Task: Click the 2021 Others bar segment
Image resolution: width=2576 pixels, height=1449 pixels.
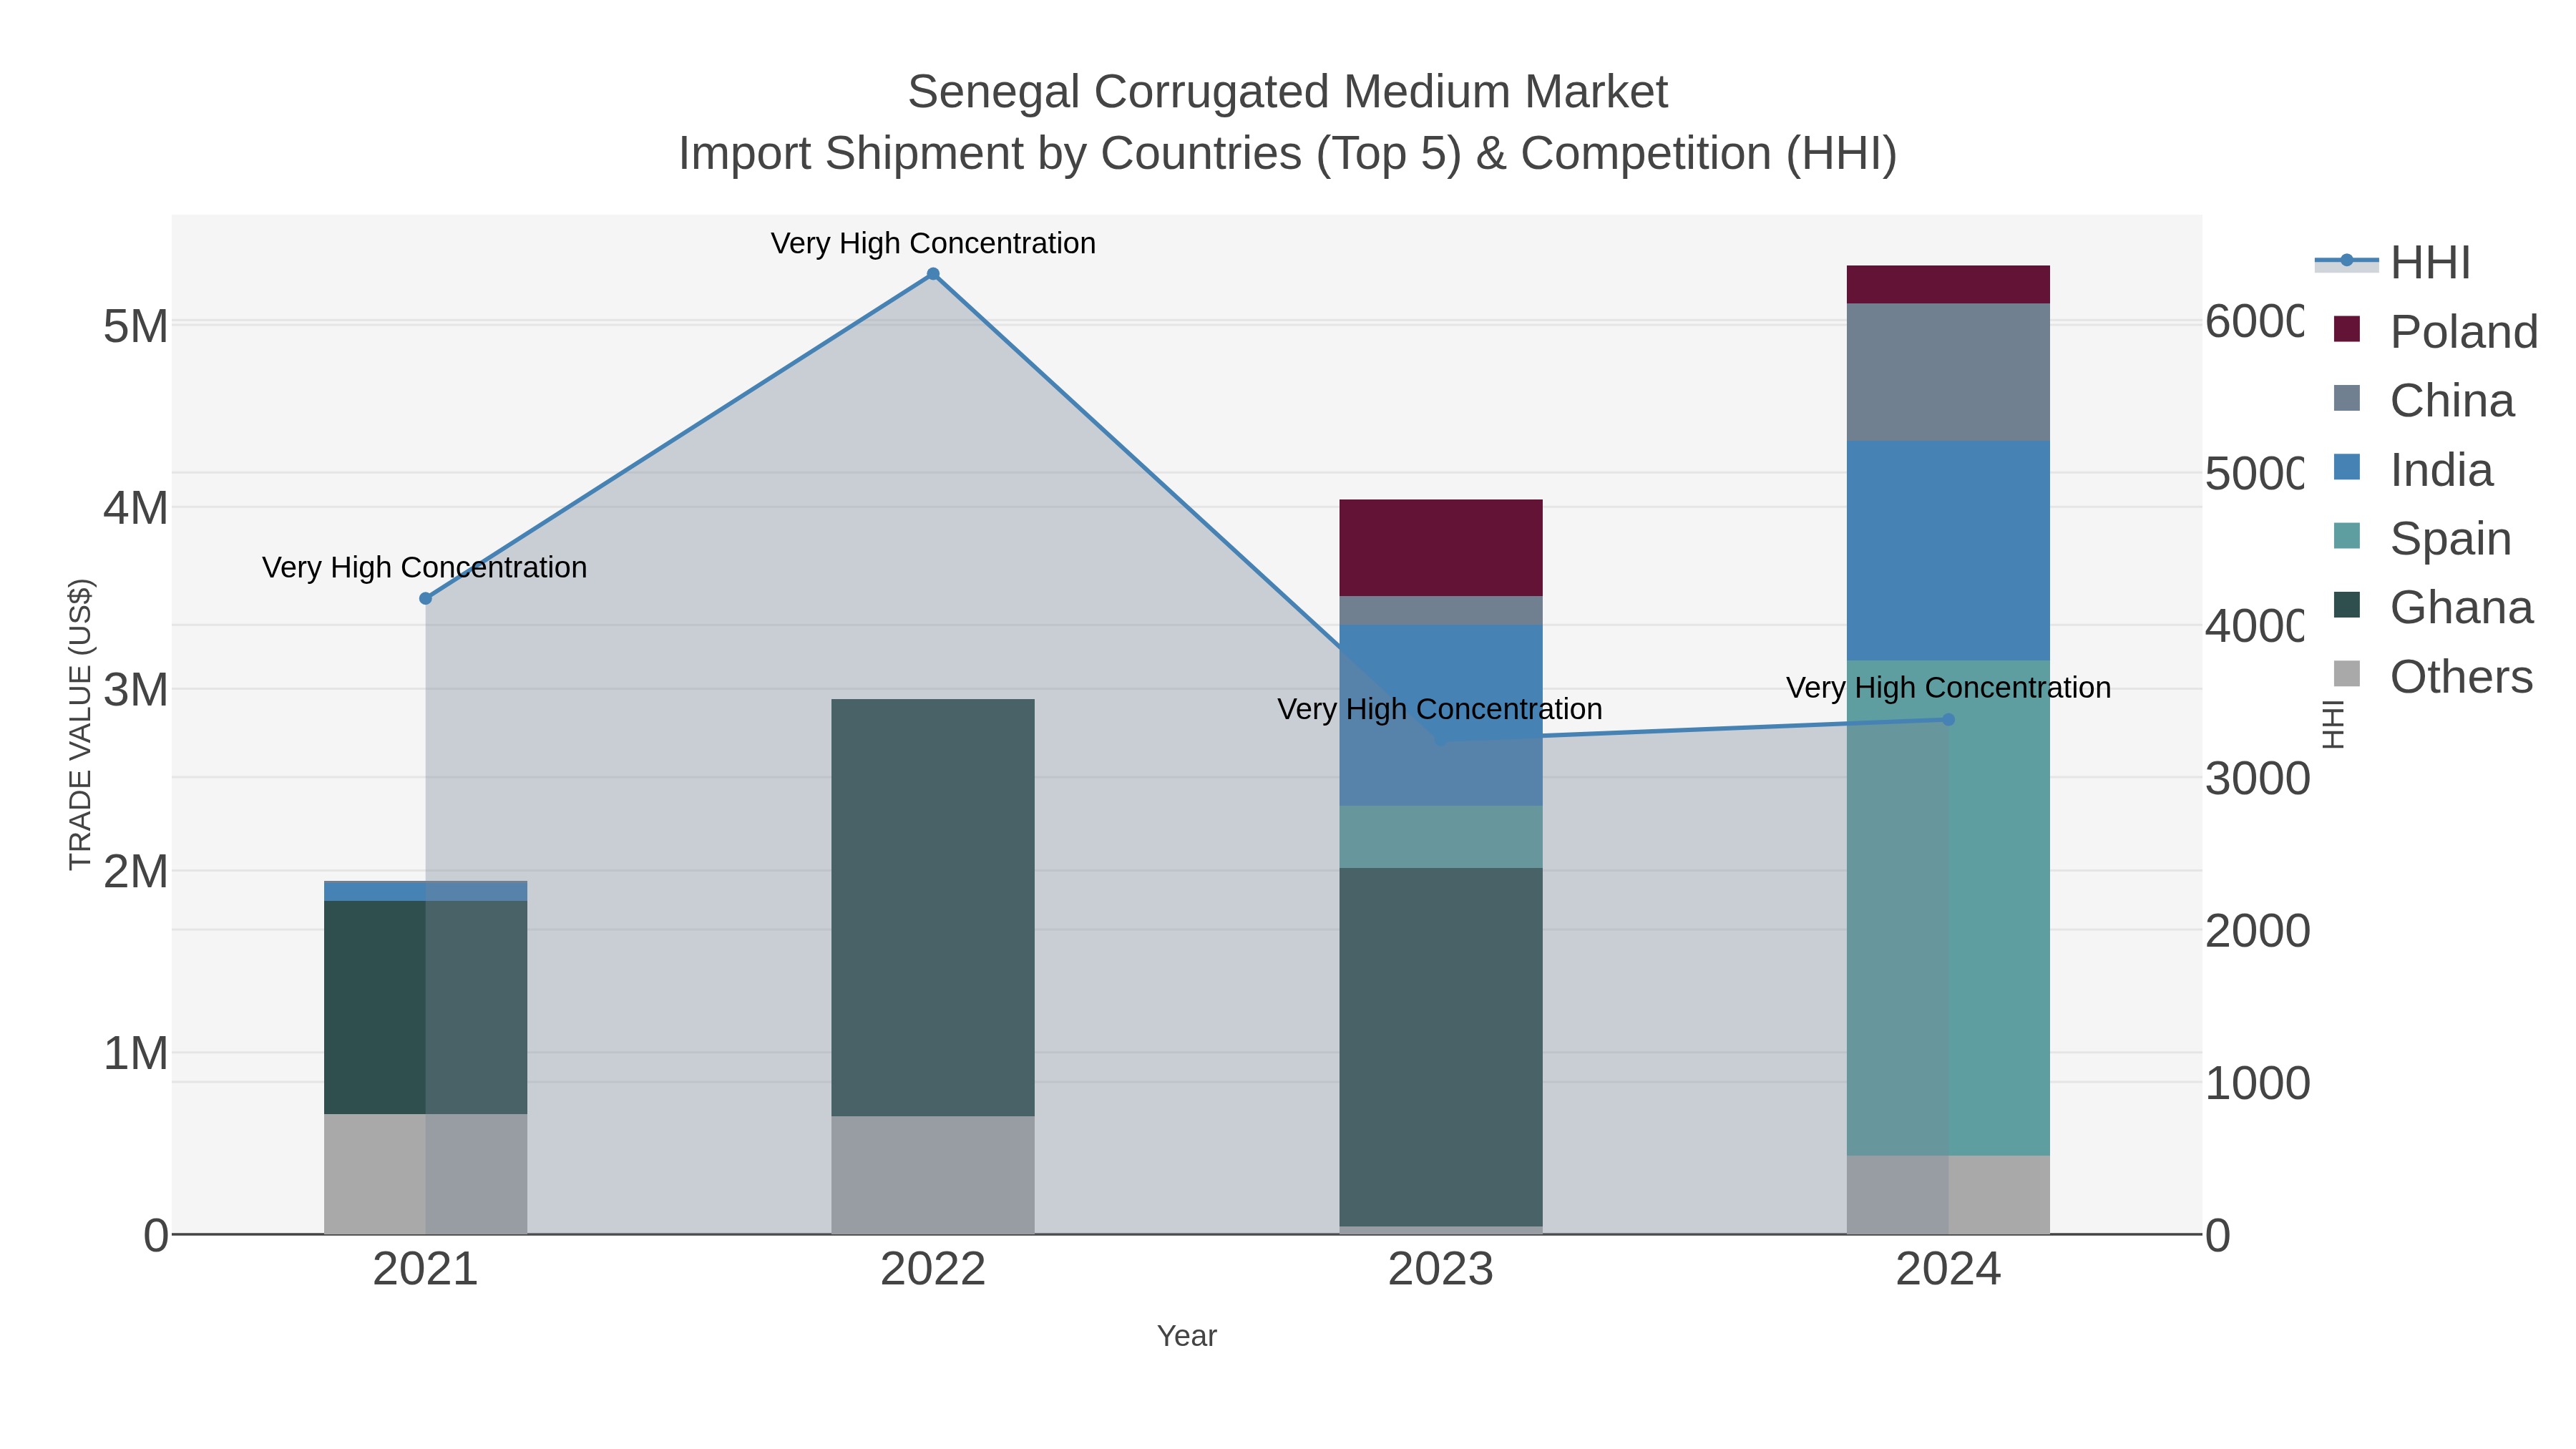Action: tap(425, 1174)
